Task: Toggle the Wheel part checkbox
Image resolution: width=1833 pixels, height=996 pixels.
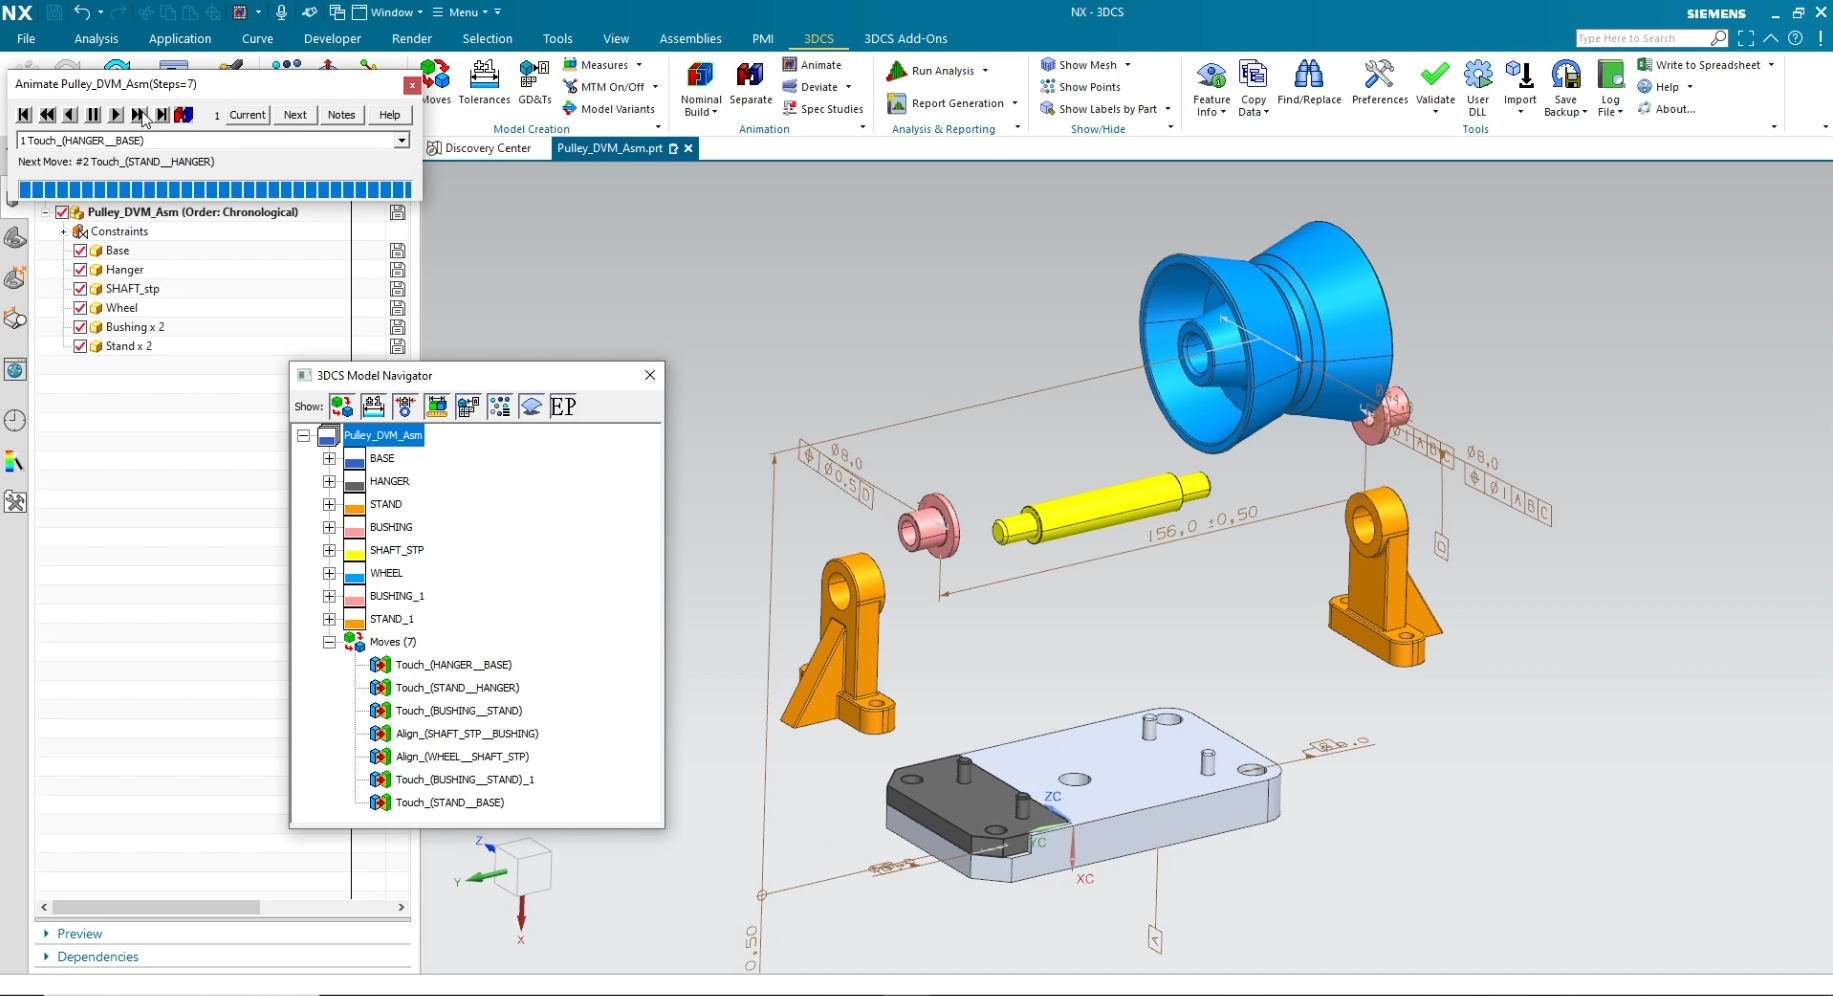Action: [81, 308]
